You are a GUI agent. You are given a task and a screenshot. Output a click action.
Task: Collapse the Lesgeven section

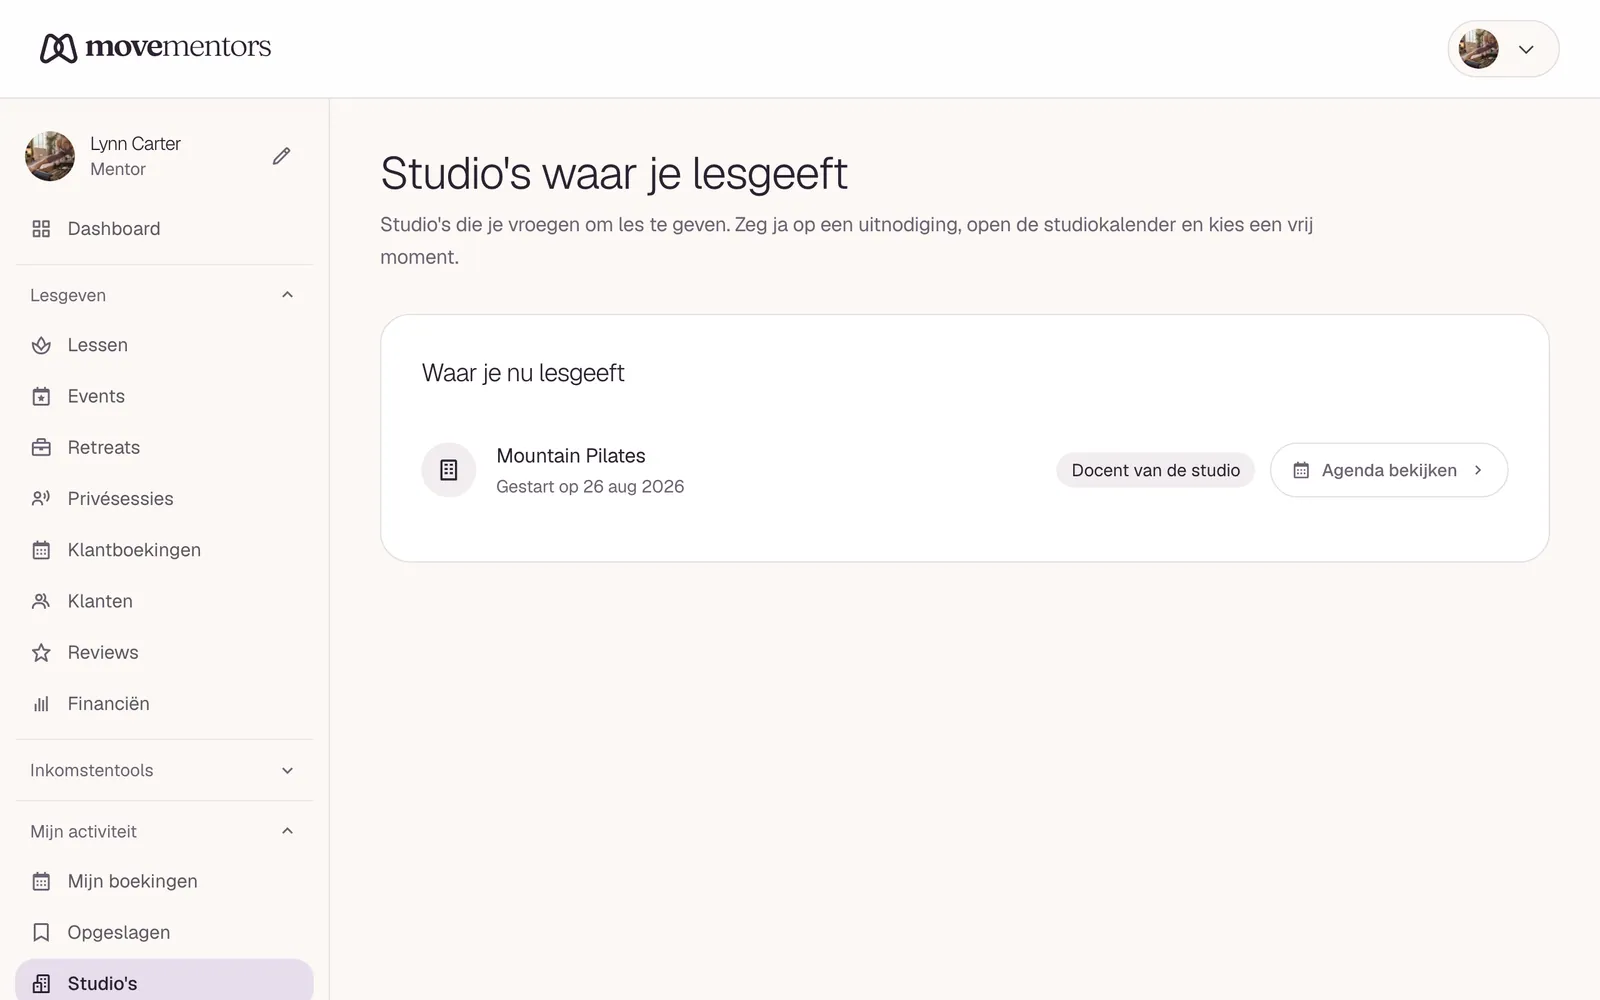164,295
